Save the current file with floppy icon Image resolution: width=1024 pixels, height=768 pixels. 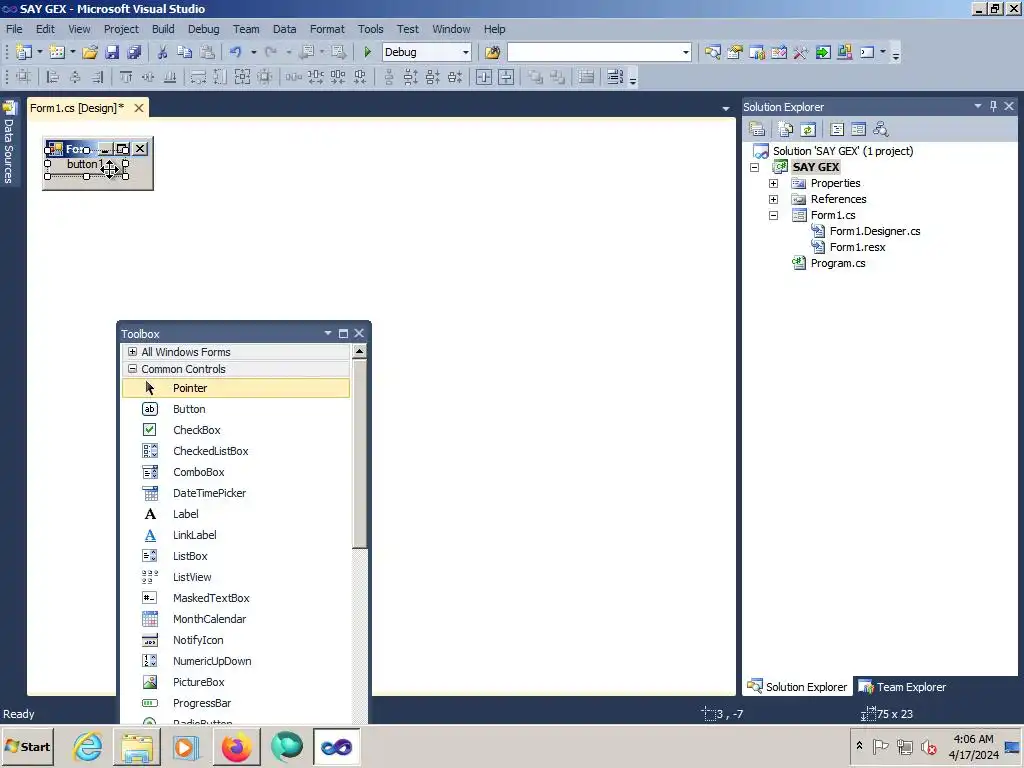(112, 52)
